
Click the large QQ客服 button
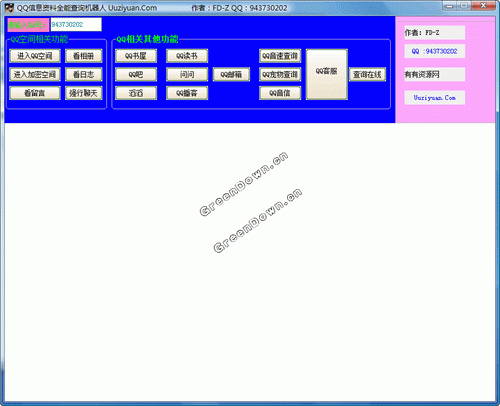click(x=327, y=74)
